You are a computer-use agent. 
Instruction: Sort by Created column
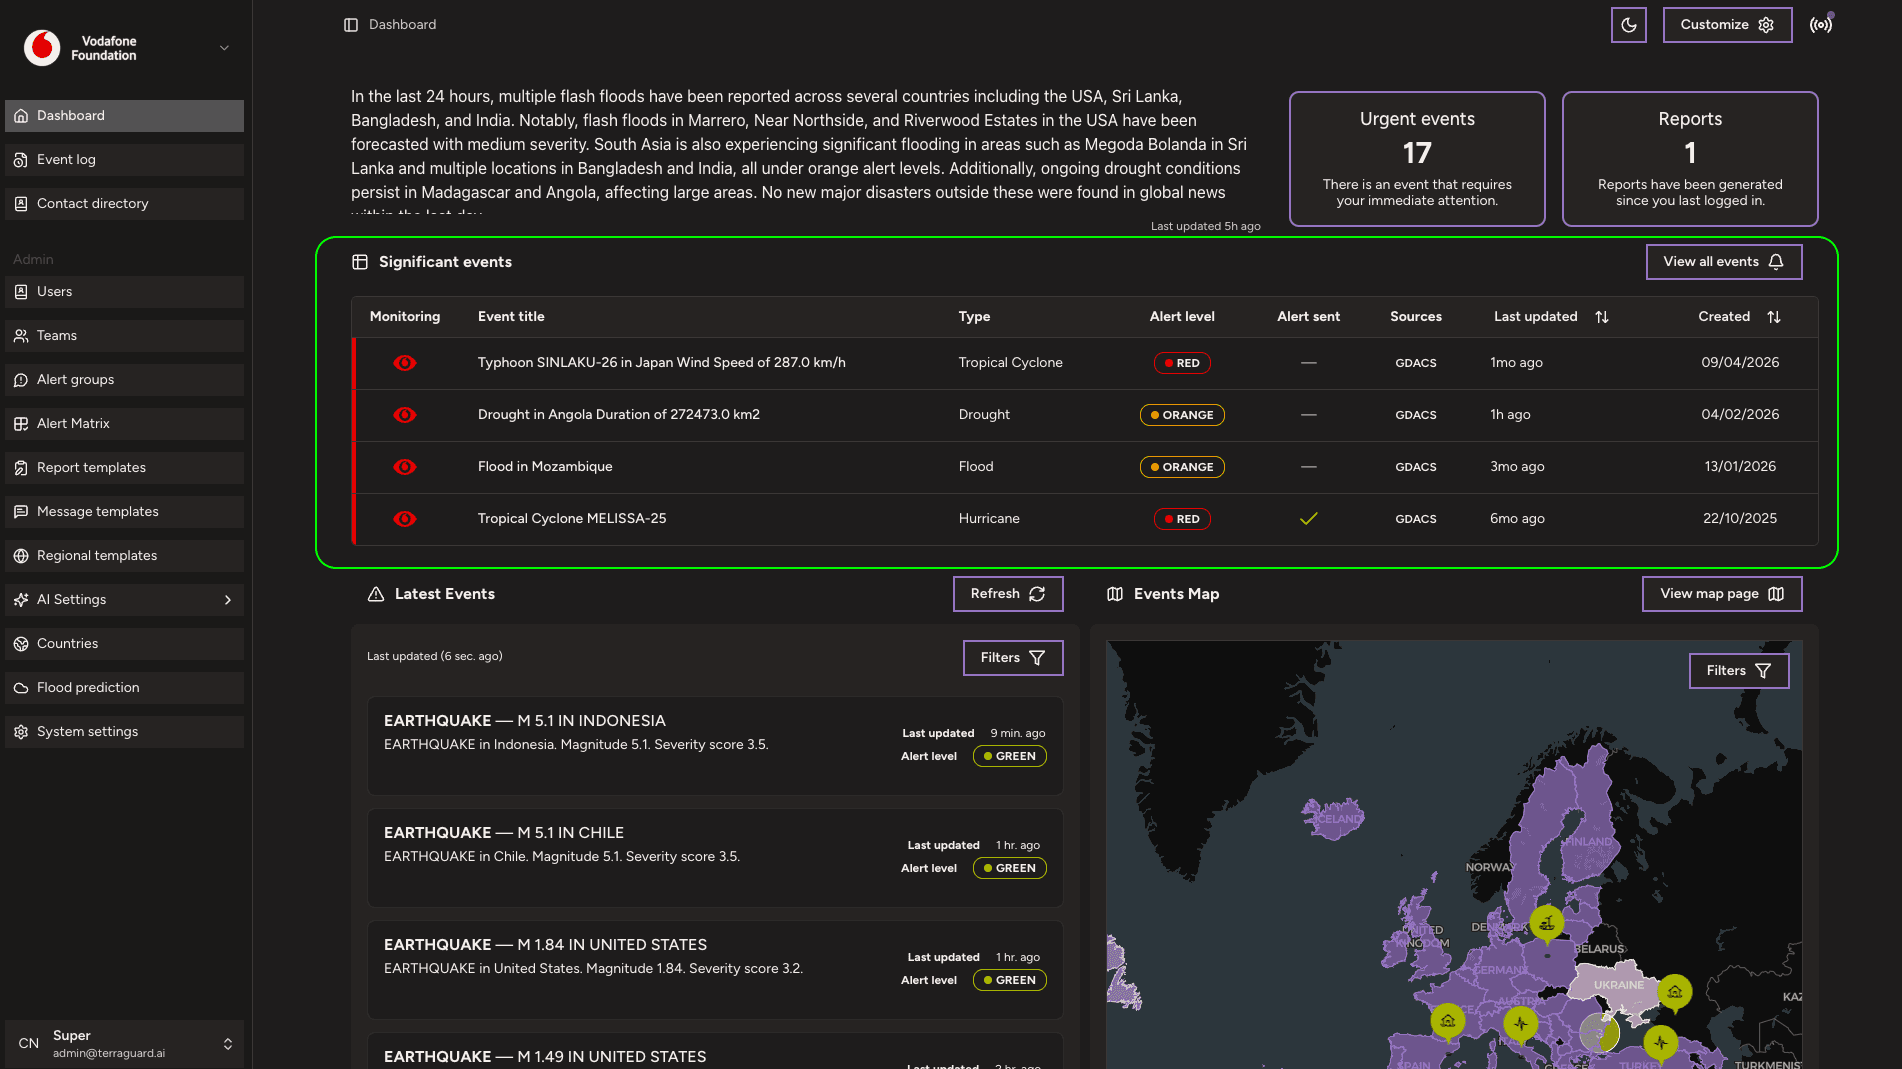tap(1774, 317)
